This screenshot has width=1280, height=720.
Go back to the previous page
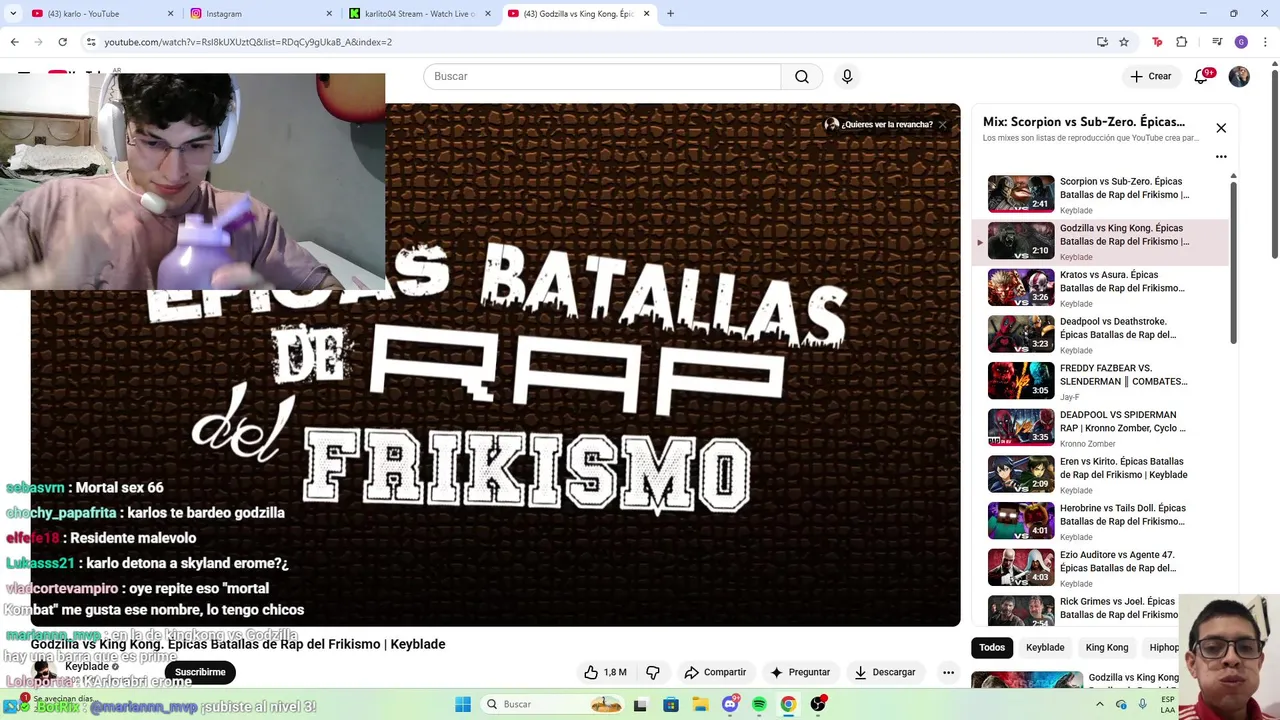(x=14, y=42)
